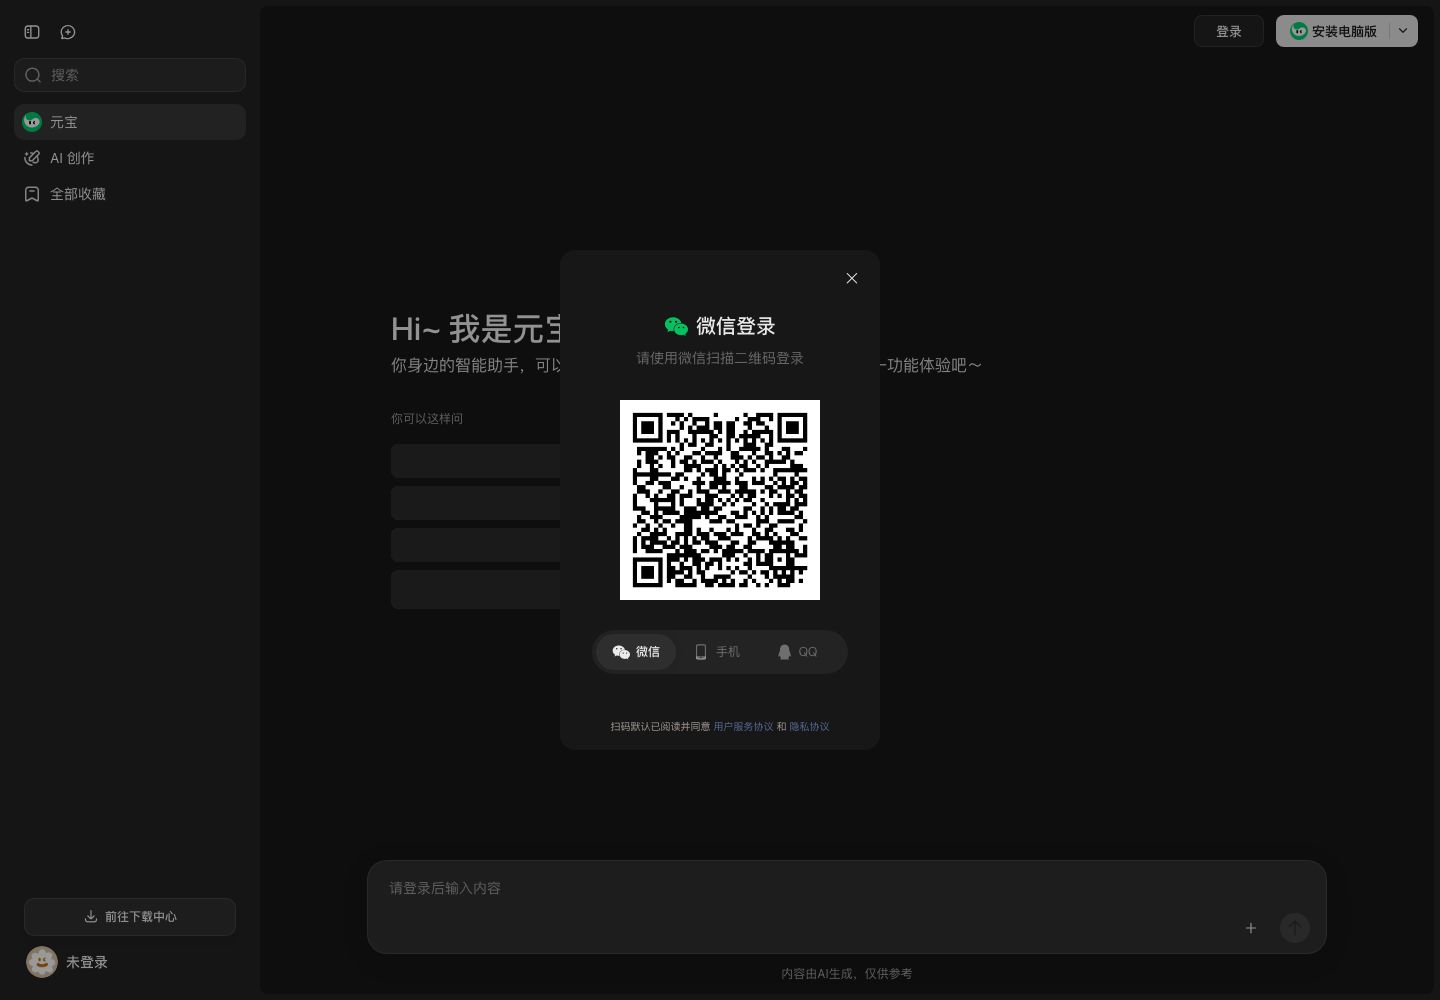The image size is (1440, 1000).
Task: Click the 登录 button
Action: tap(1229, 31)
